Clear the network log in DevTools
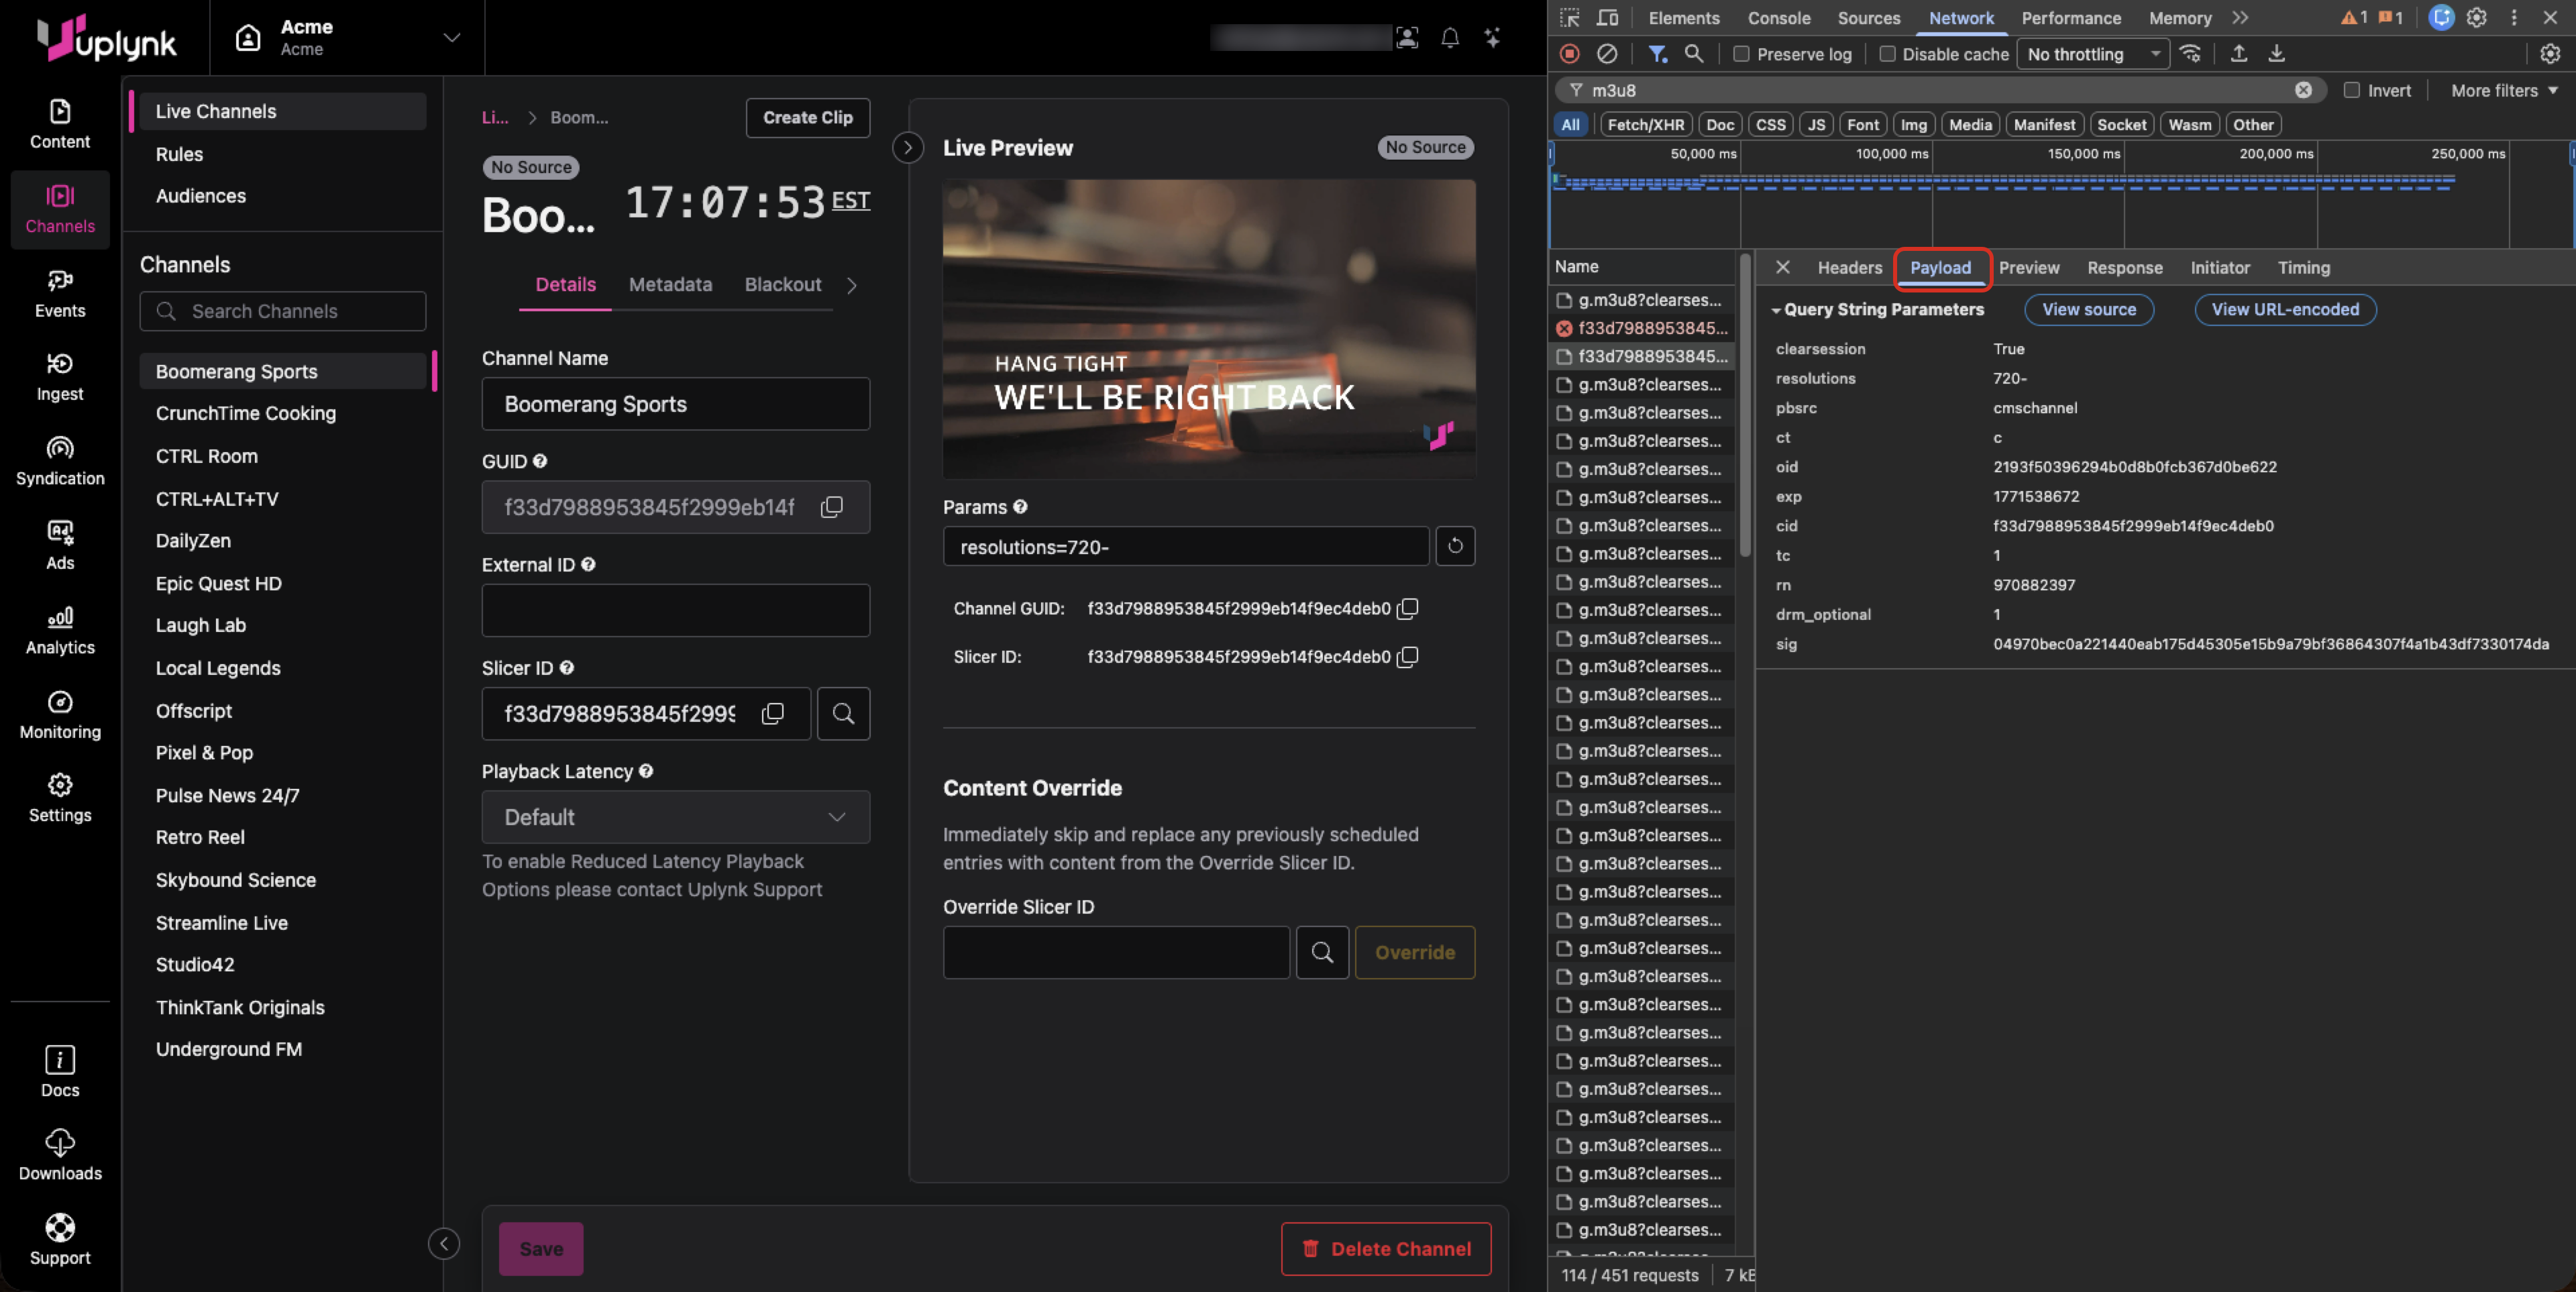The image size is (2576, 1292). click(x=1607, y=54)
